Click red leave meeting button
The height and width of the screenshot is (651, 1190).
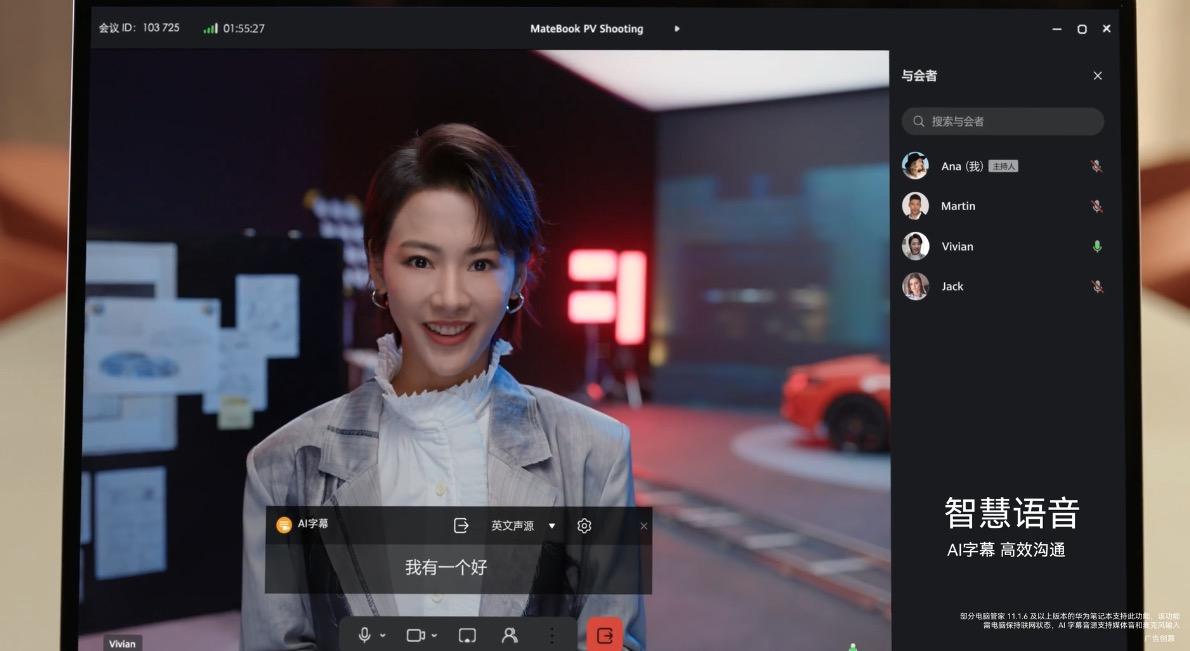point(605,635)
